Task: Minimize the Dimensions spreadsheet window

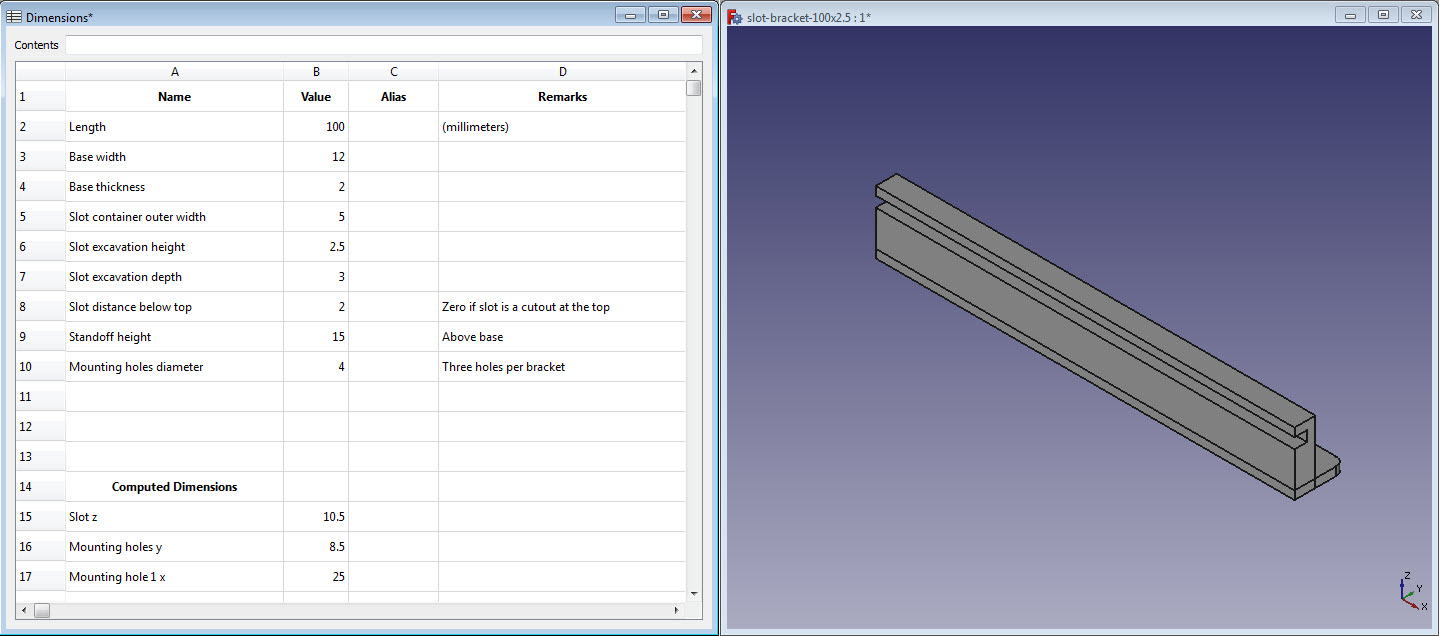Action: coord(629,14)
